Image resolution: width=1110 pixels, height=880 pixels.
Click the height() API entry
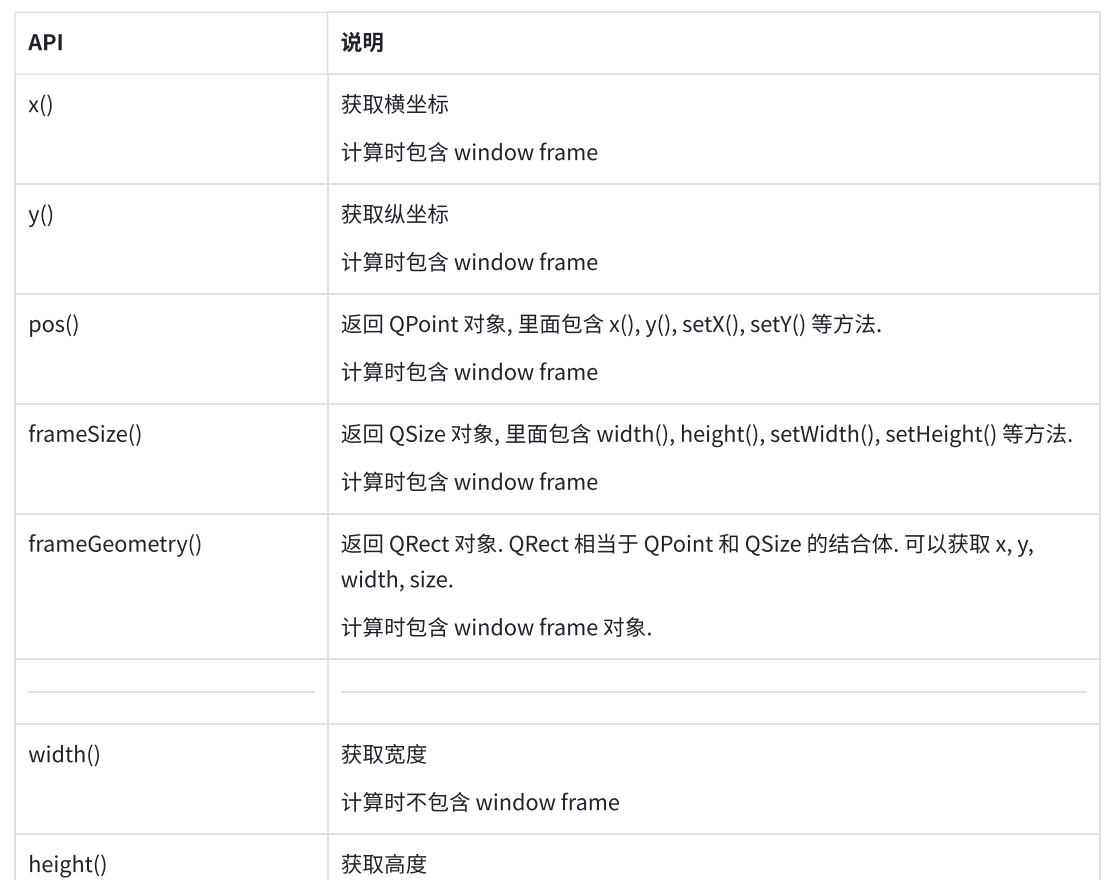tap(67, 864)
